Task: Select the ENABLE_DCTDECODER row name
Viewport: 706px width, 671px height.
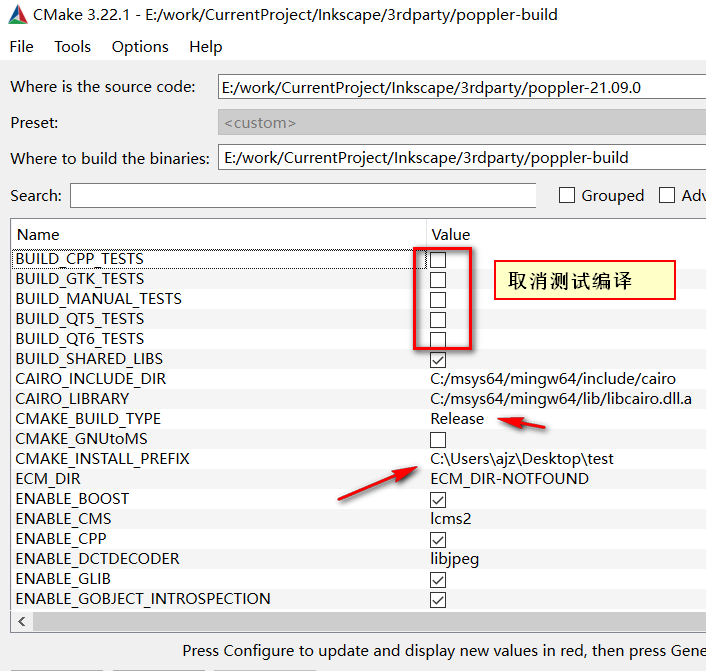Action: (x=97, y=558)
